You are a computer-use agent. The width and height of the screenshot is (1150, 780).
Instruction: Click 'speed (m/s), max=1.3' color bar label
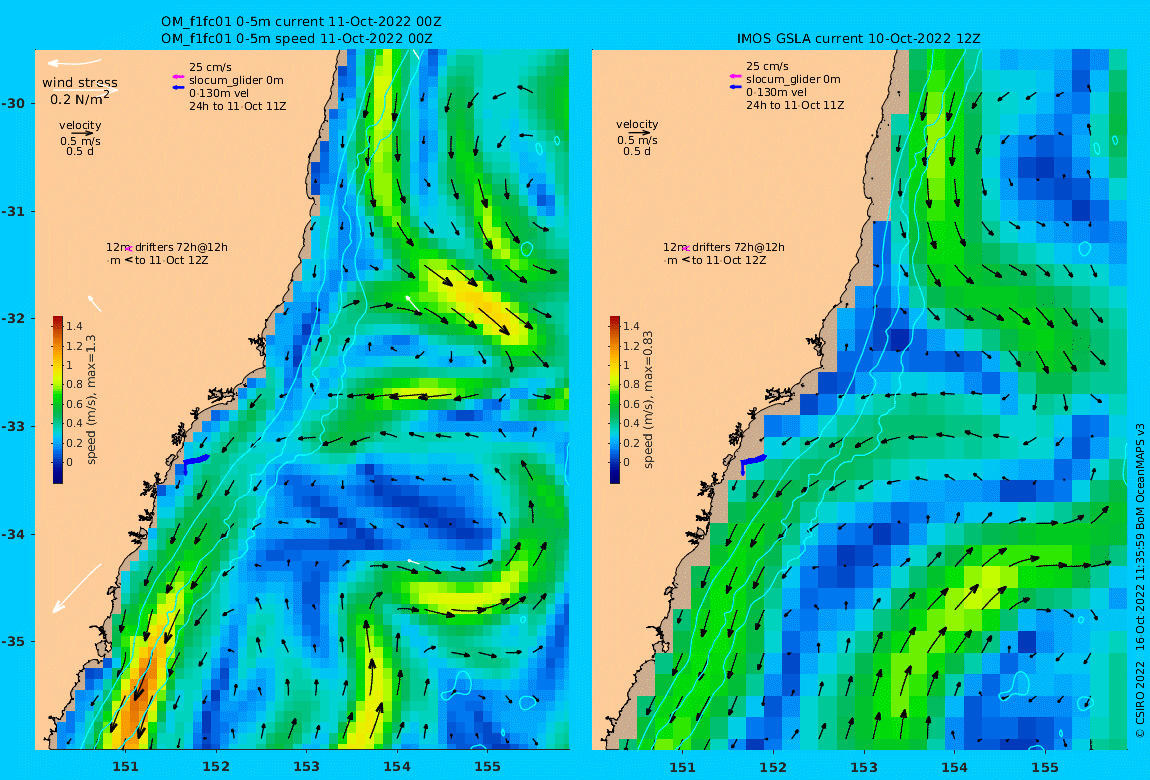coord(92,400)
